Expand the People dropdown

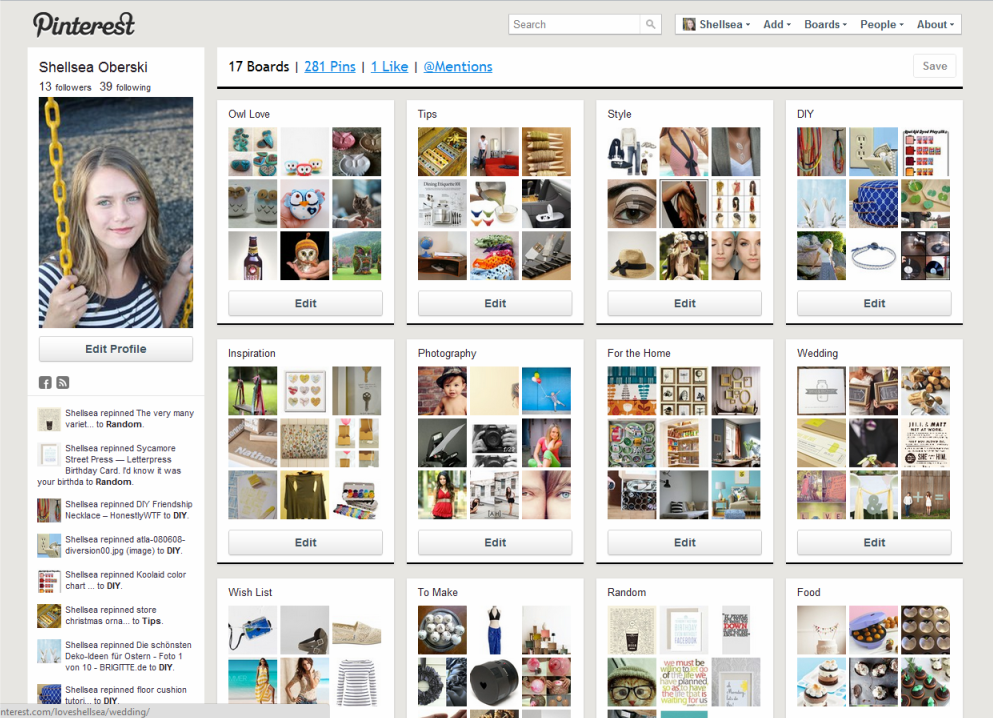882,25
